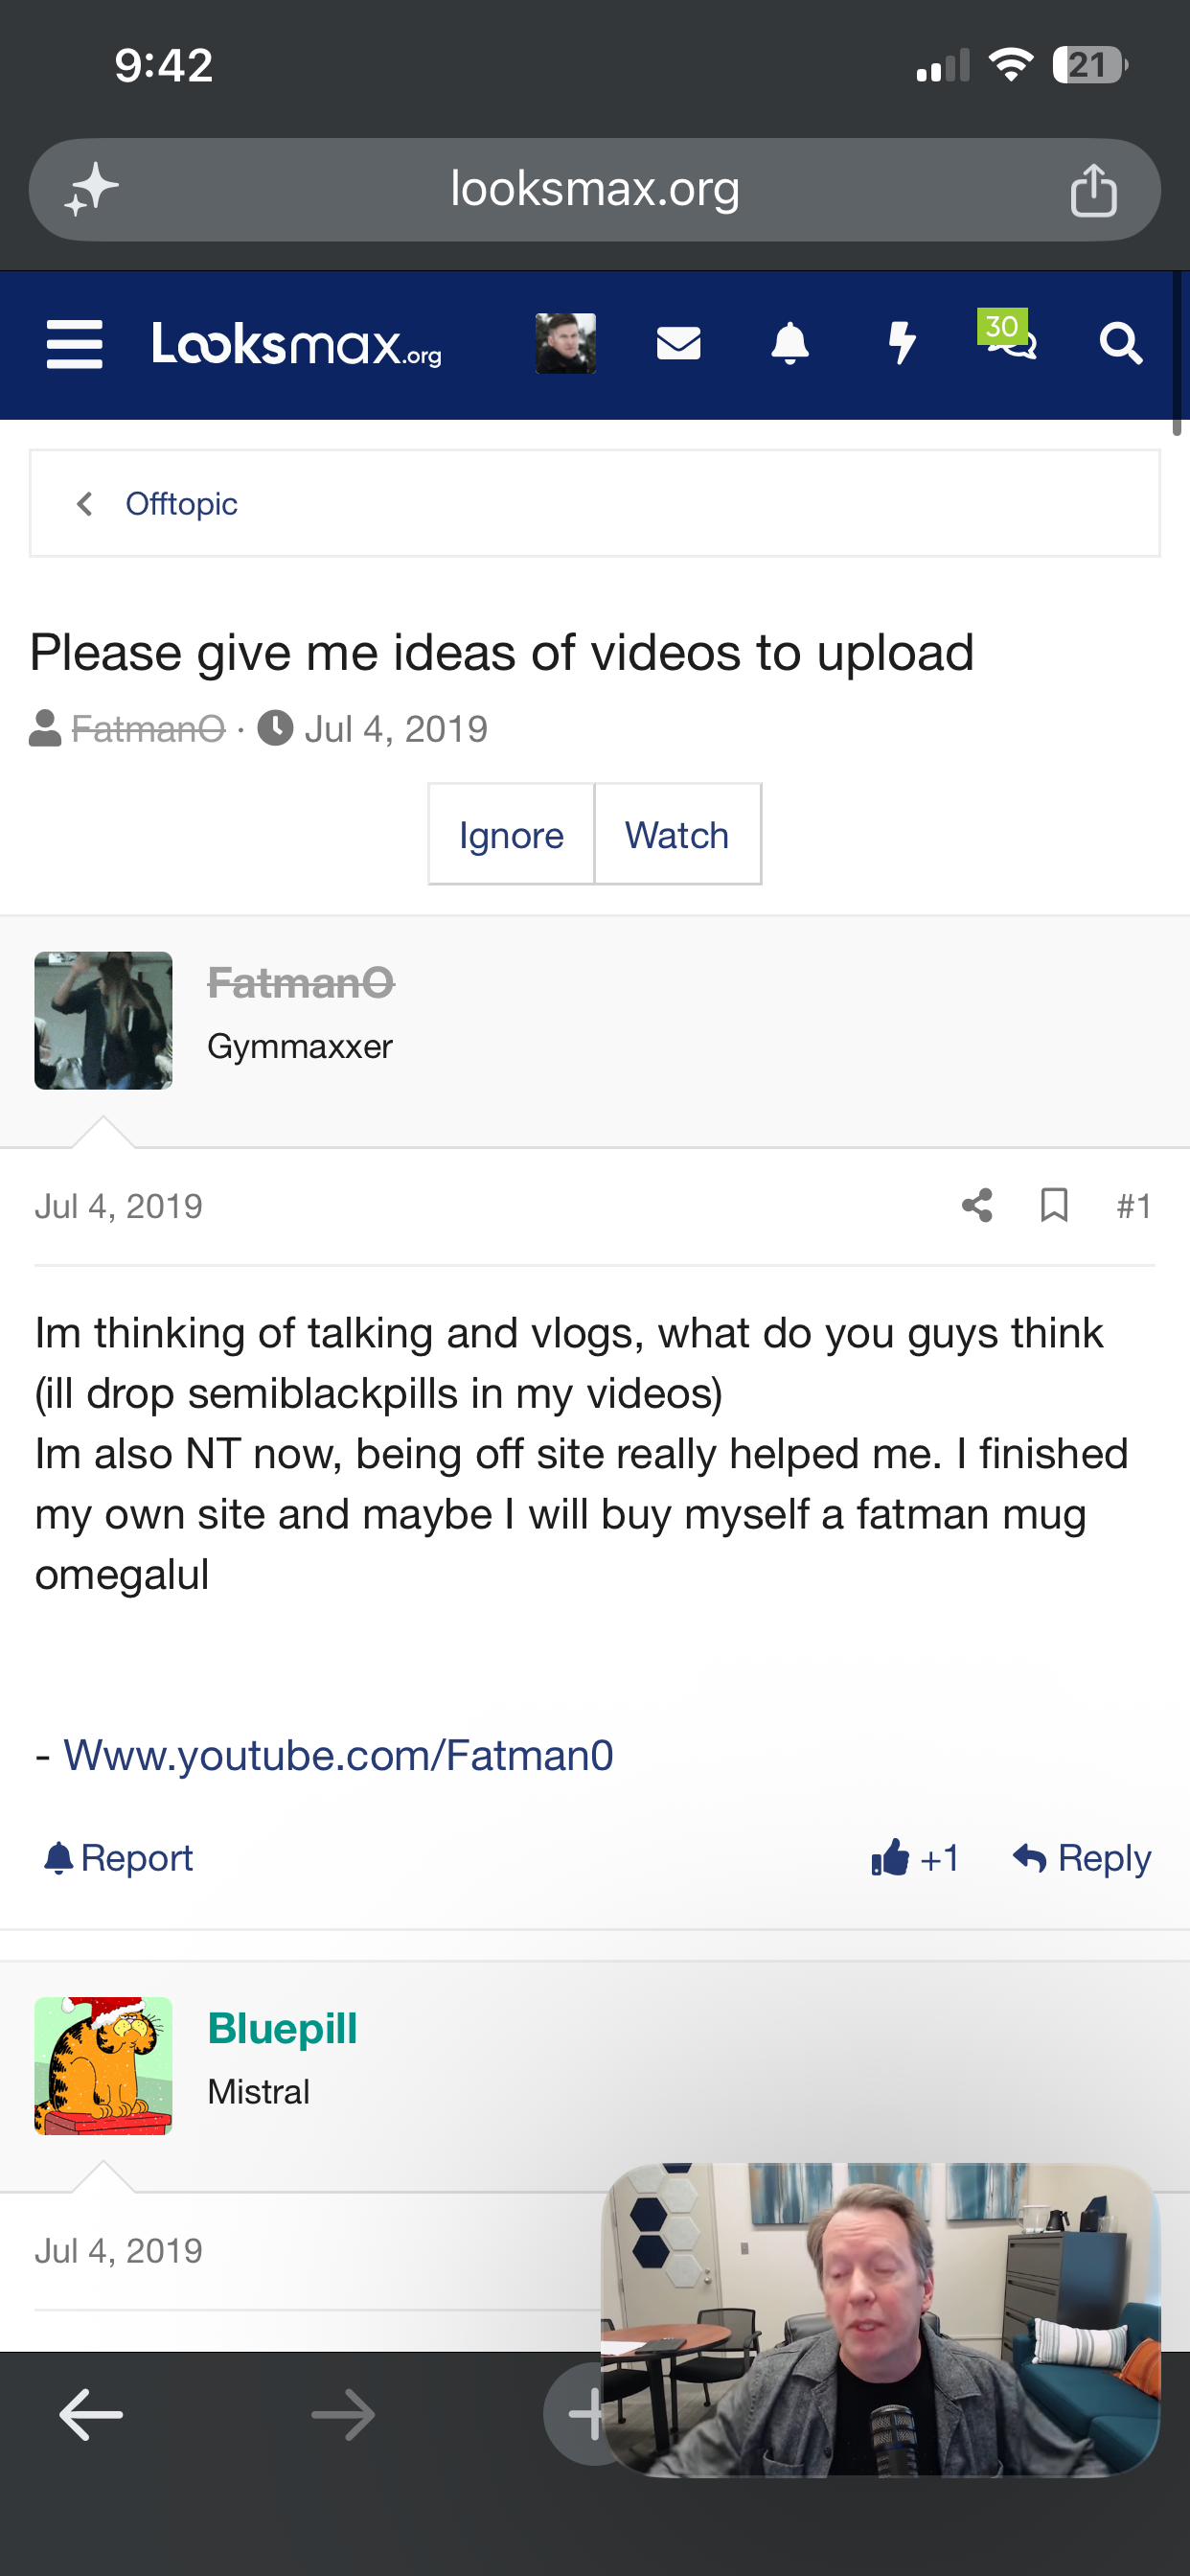Open the Looksmax.org home logo
1190x2576 pixels.
(x=297, y=344)
